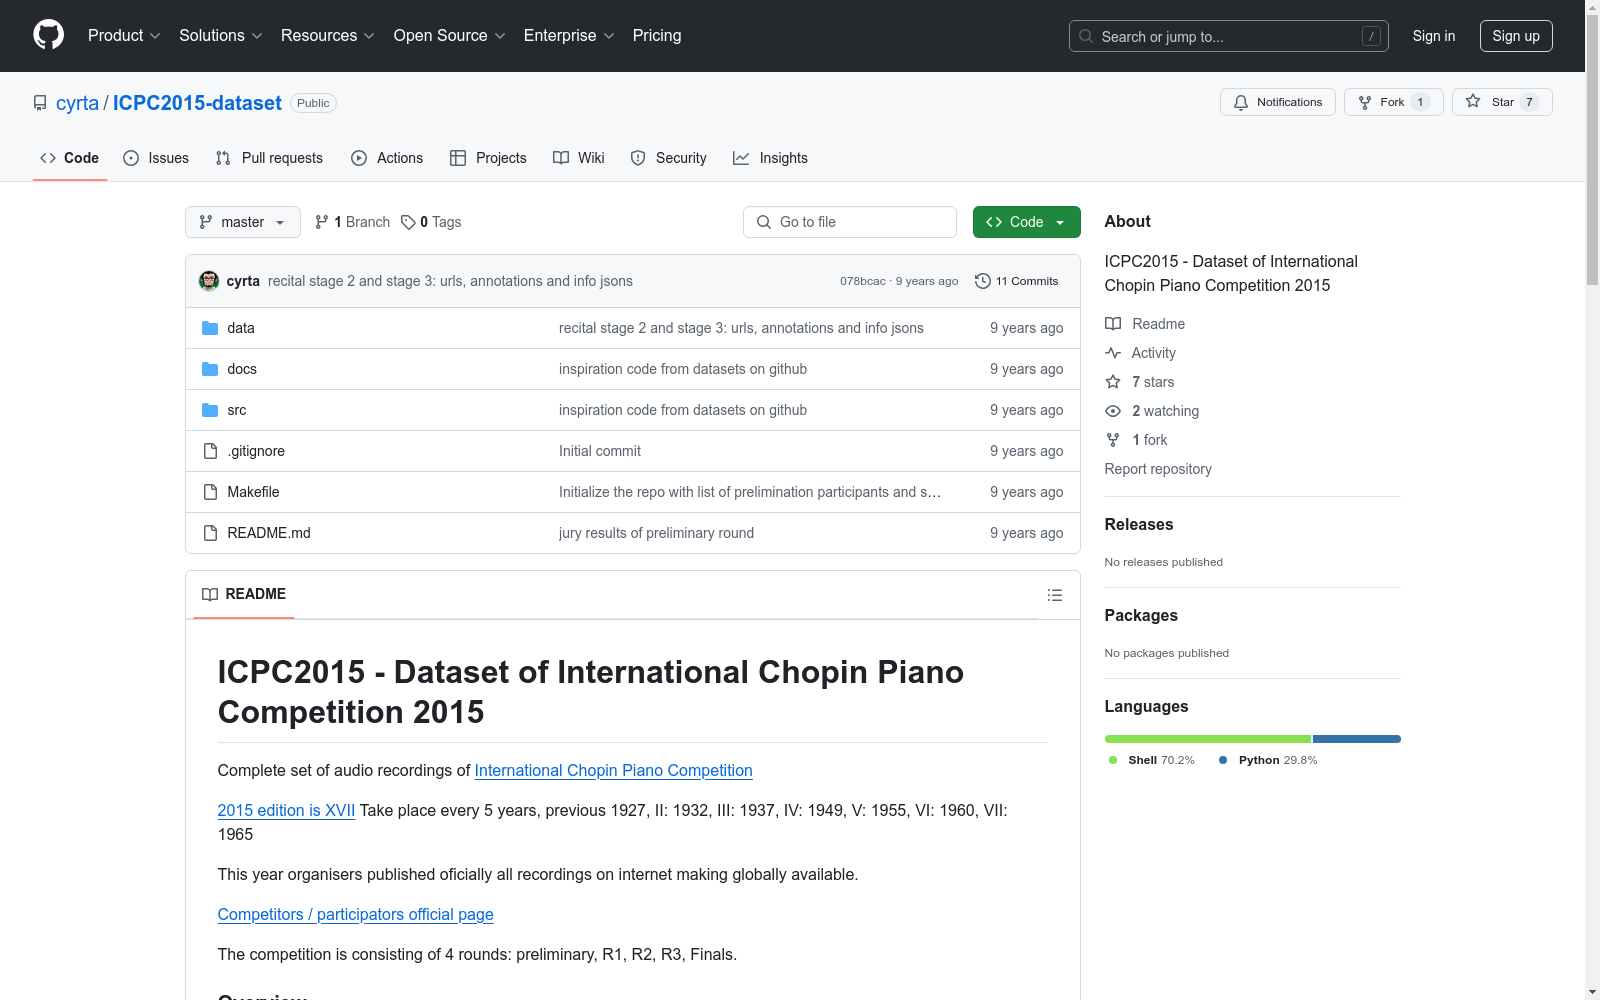This screenshot has width=1600, height=1000.
Task: Click the search magnifier icon in header
Action: (x=1086, y=36)
